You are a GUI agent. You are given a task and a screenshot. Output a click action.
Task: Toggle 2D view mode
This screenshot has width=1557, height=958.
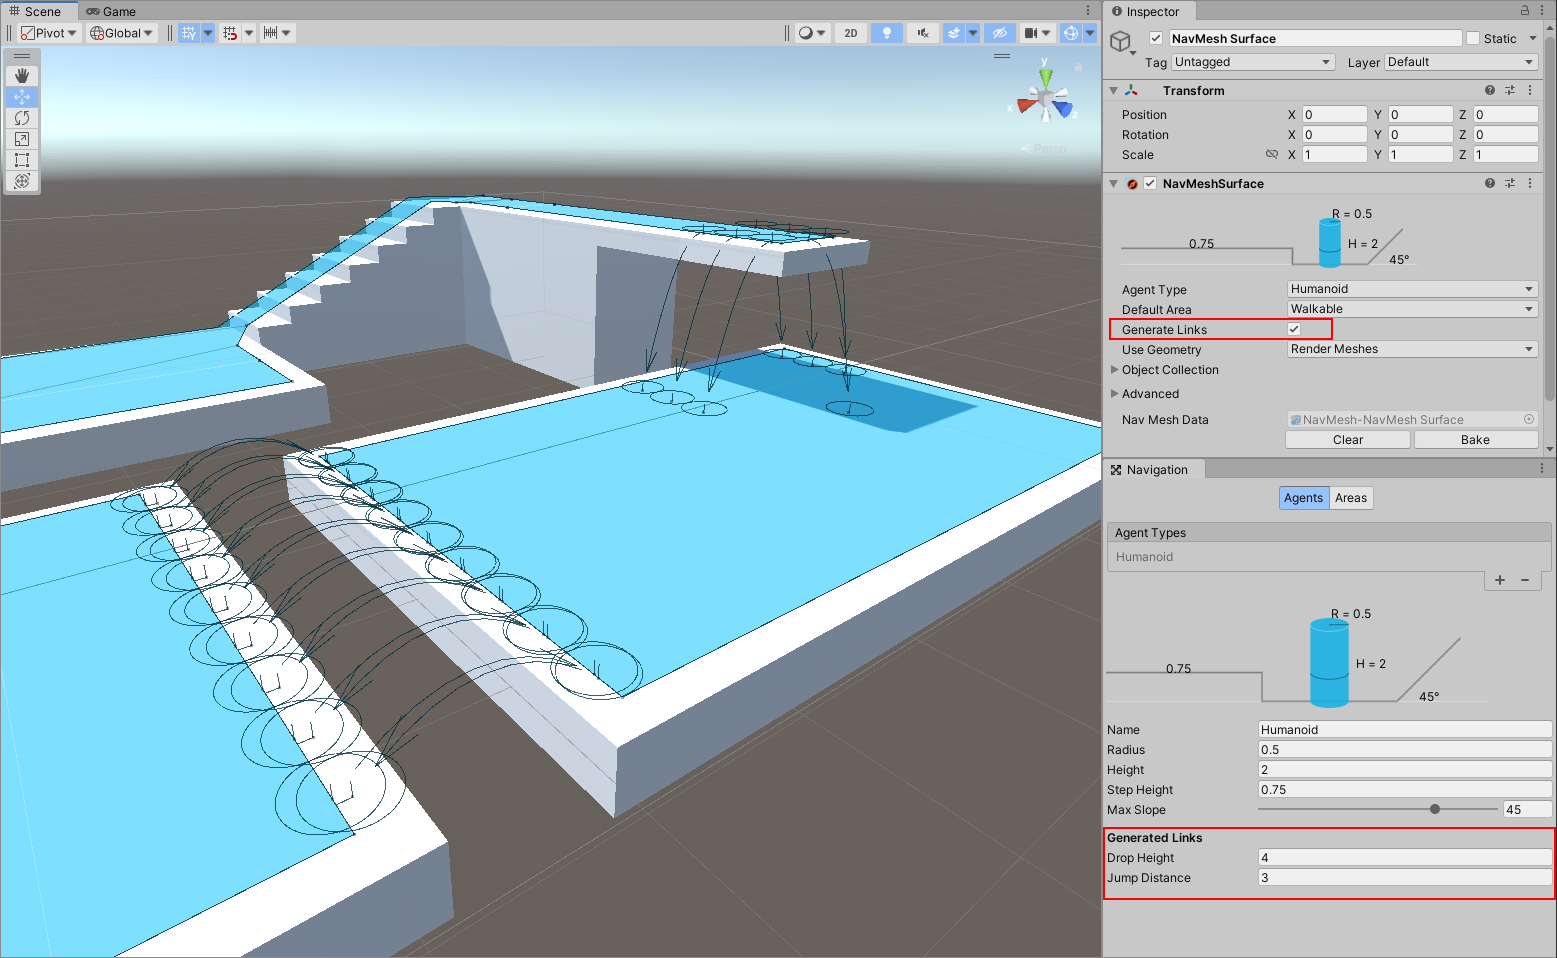[850, 33]
